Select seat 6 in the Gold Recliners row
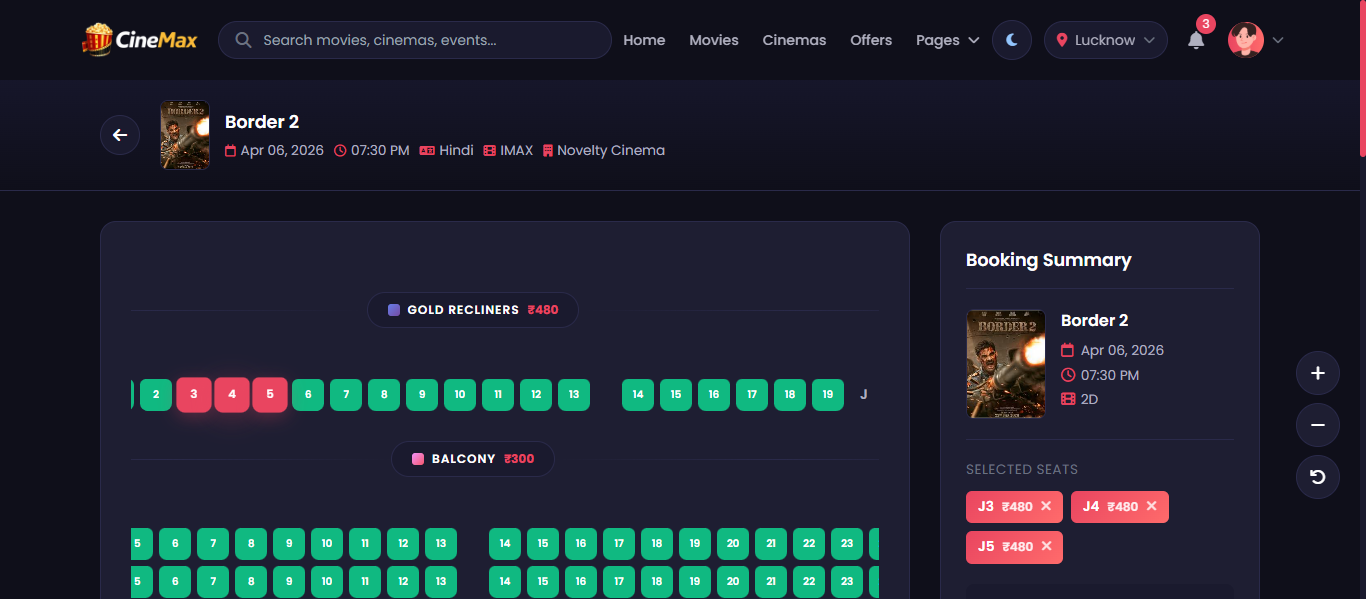Image resolution: width=1366 pixels, height=599 pixels. pyautogui.click(x=308, y=394)
